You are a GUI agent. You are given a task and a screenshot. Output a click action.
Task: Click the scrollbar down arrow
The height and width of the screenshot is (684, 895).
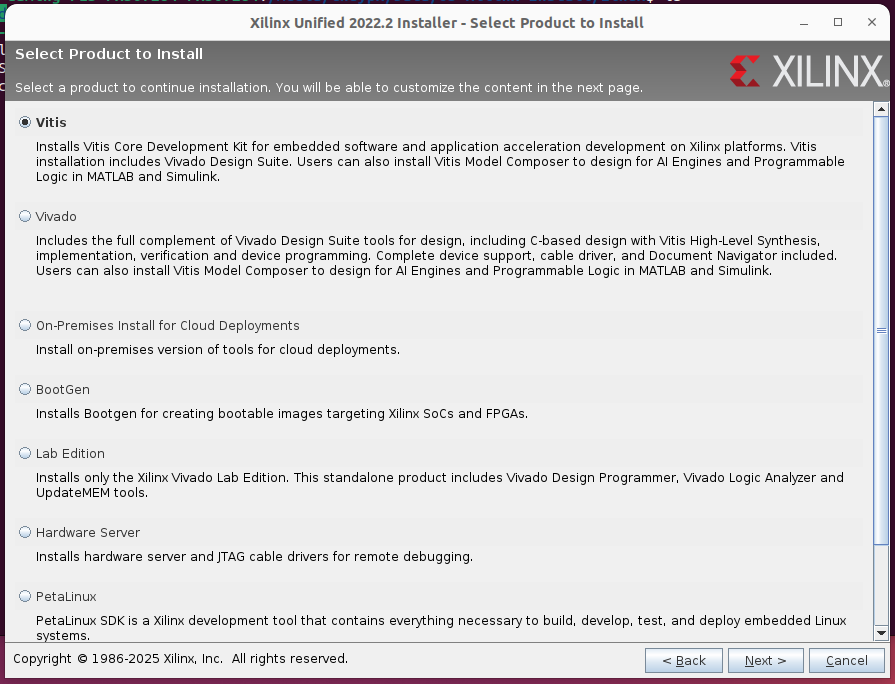[881, 633]
